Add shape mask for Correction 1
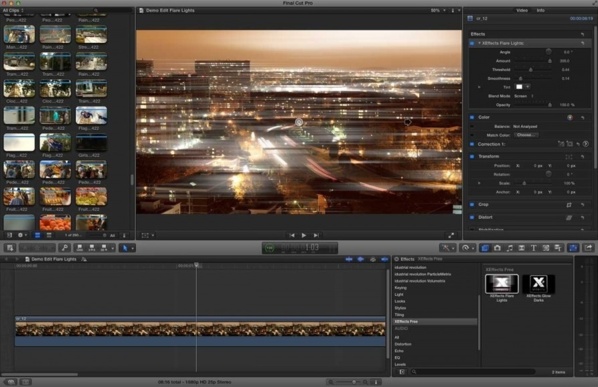This screenshot has height=387, width=598. pos(569,144)
